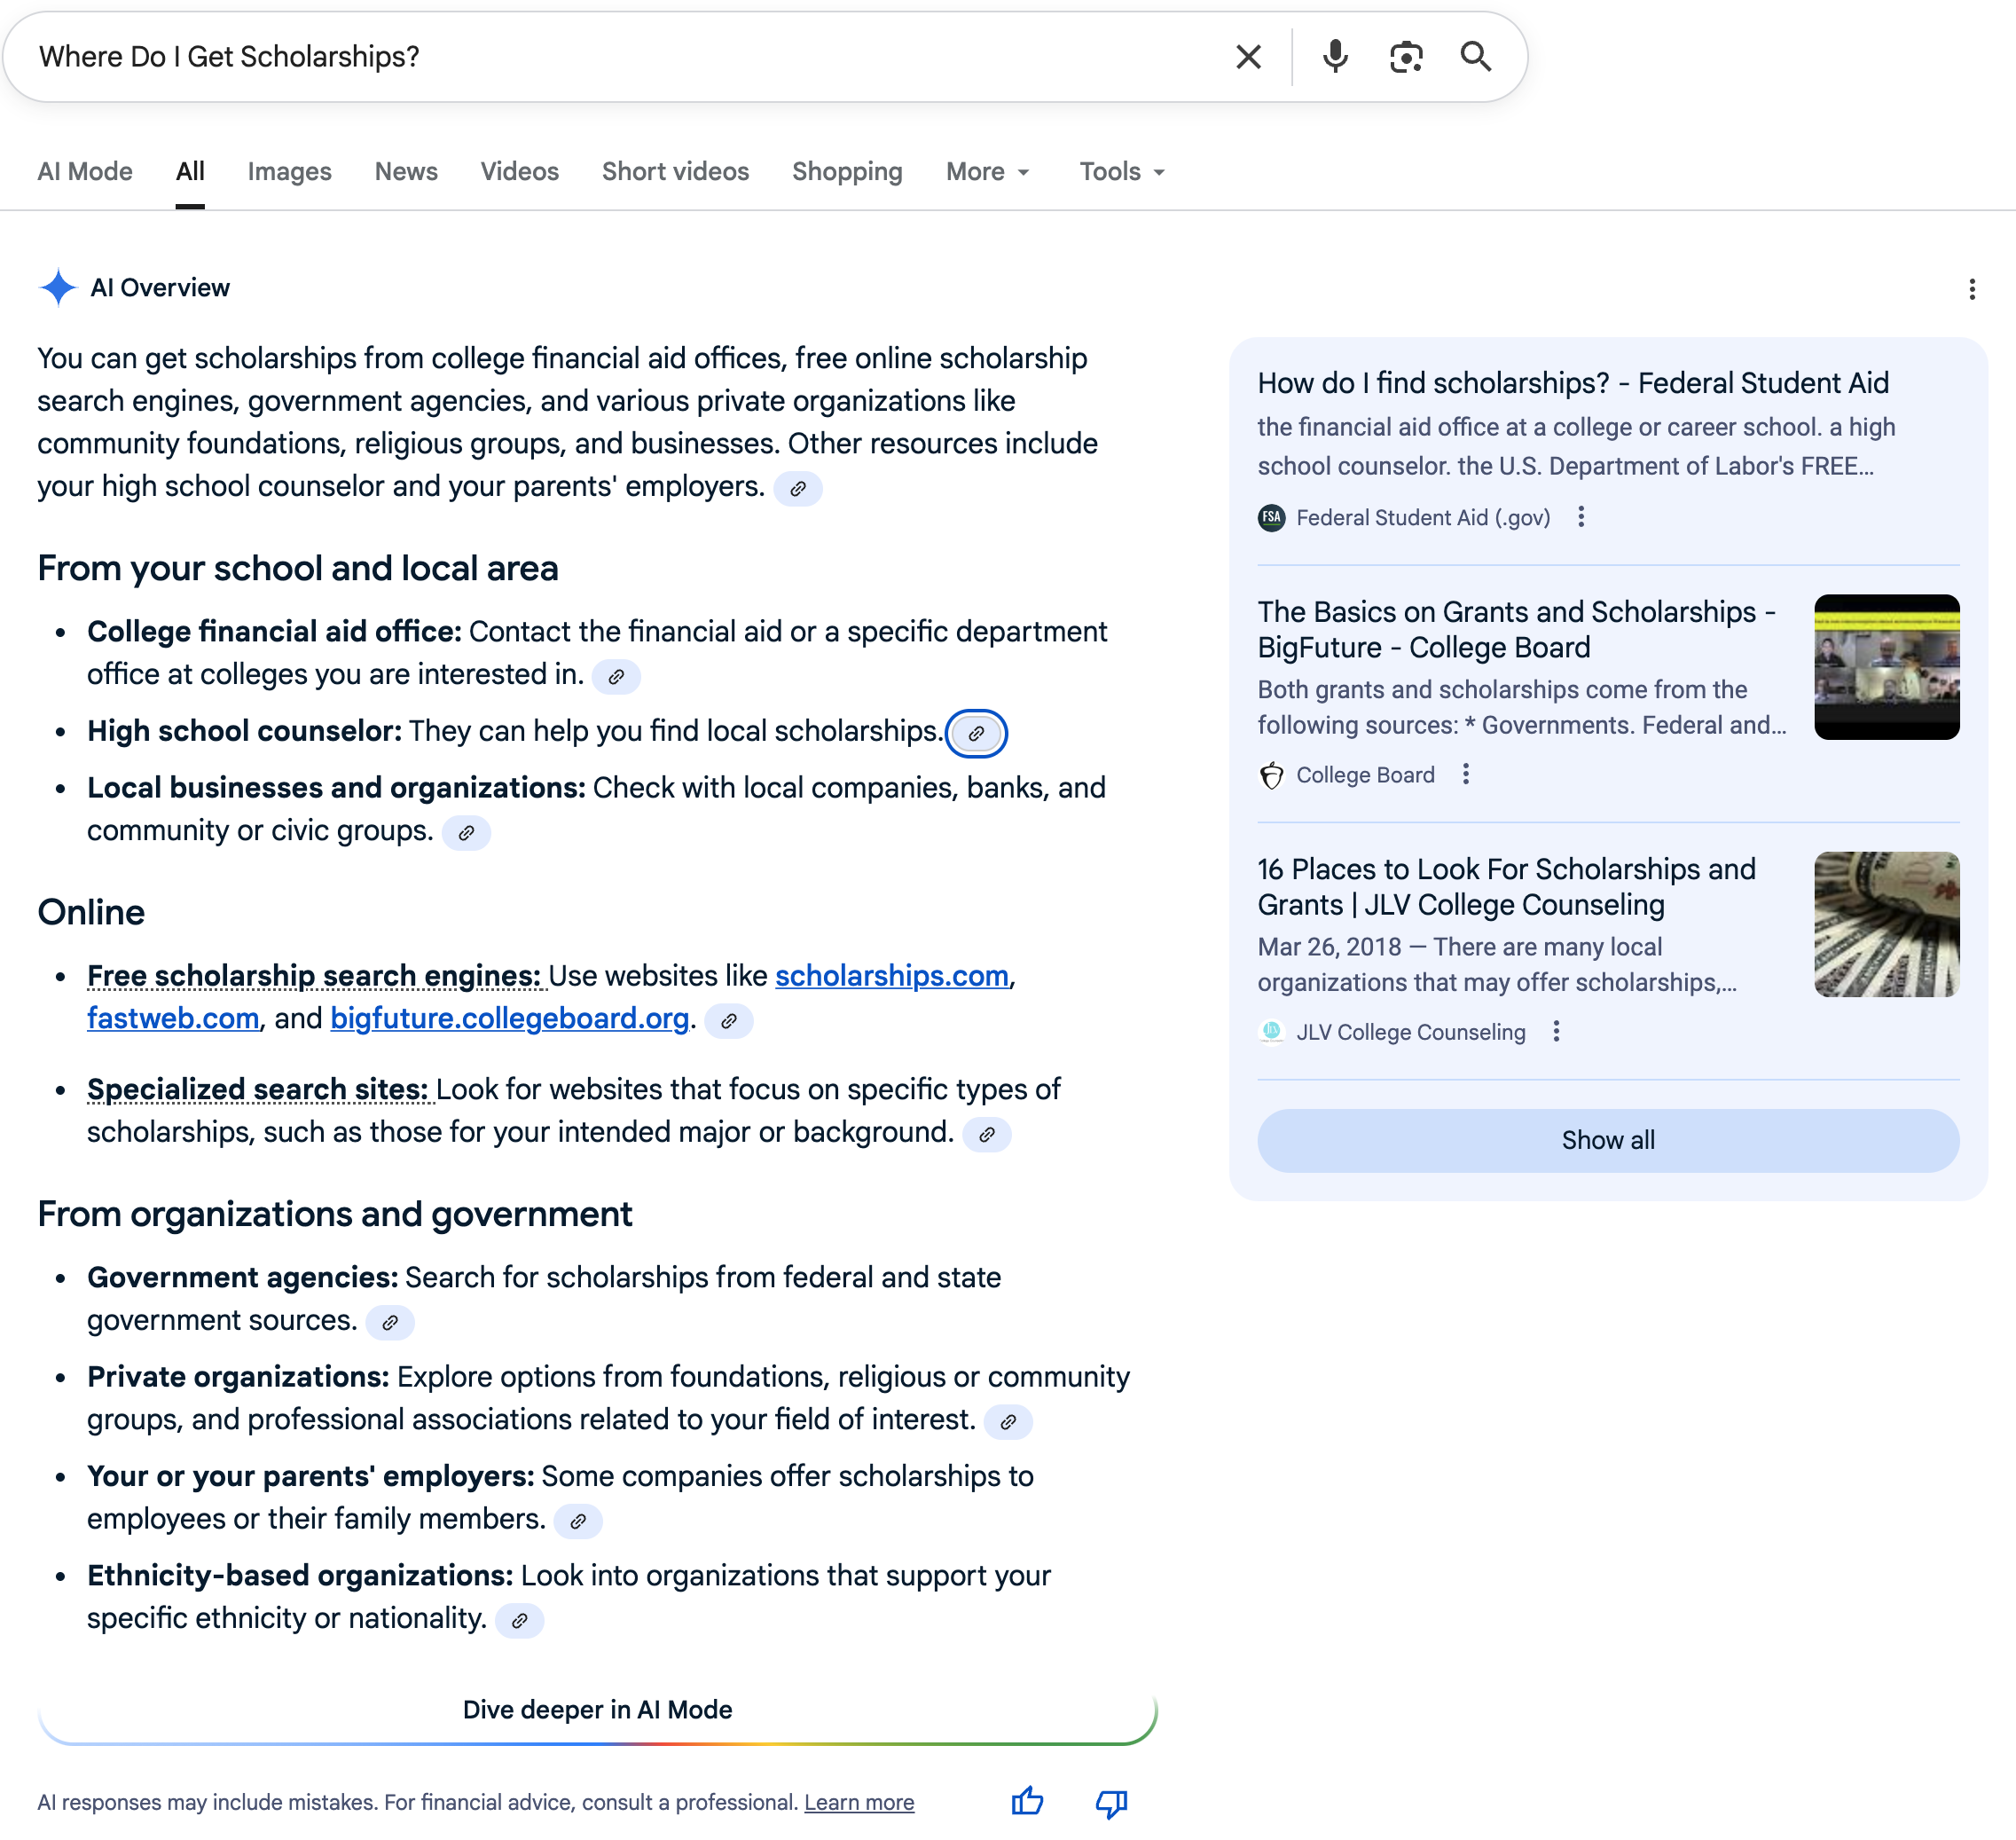Give thumbs up feedback on the AI response
This screenshot has width=2016, height=1840.
click(1028, 1801)
